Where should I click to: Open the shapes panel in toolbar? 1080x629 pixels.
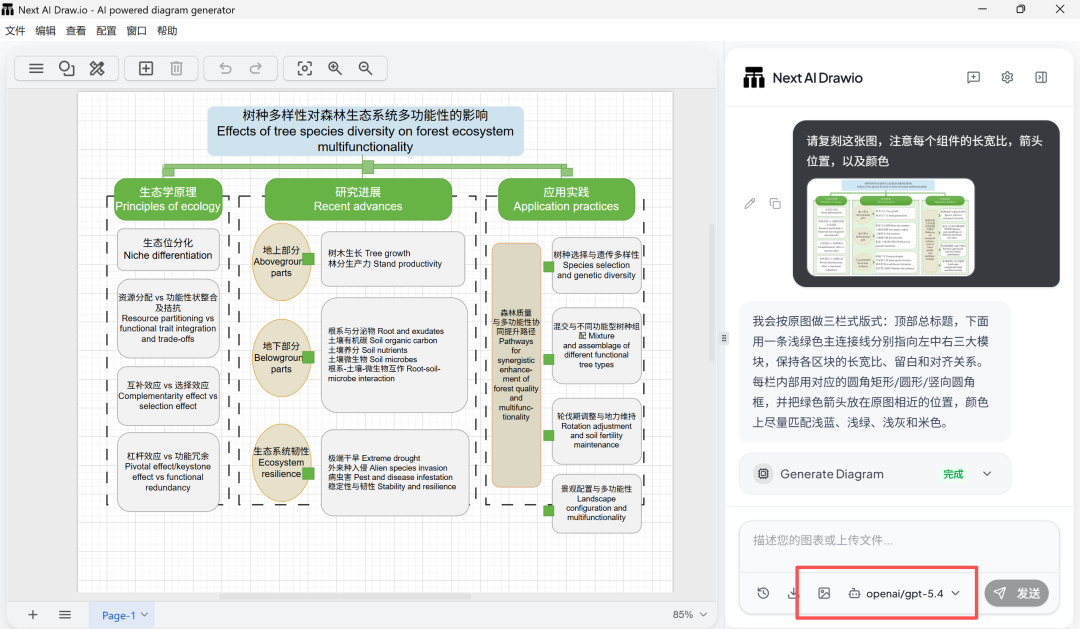pyautogui.click(x=66, y=68)
